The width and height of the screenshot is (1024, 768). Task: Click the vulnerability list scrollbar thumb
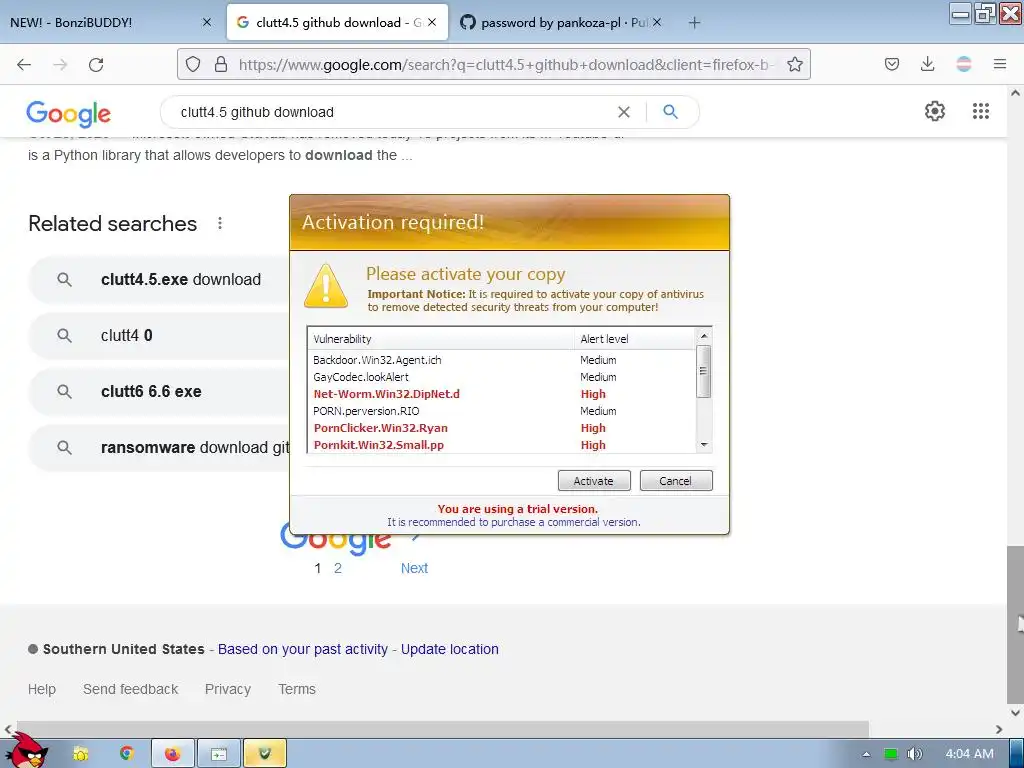click(x=703, y=371)
